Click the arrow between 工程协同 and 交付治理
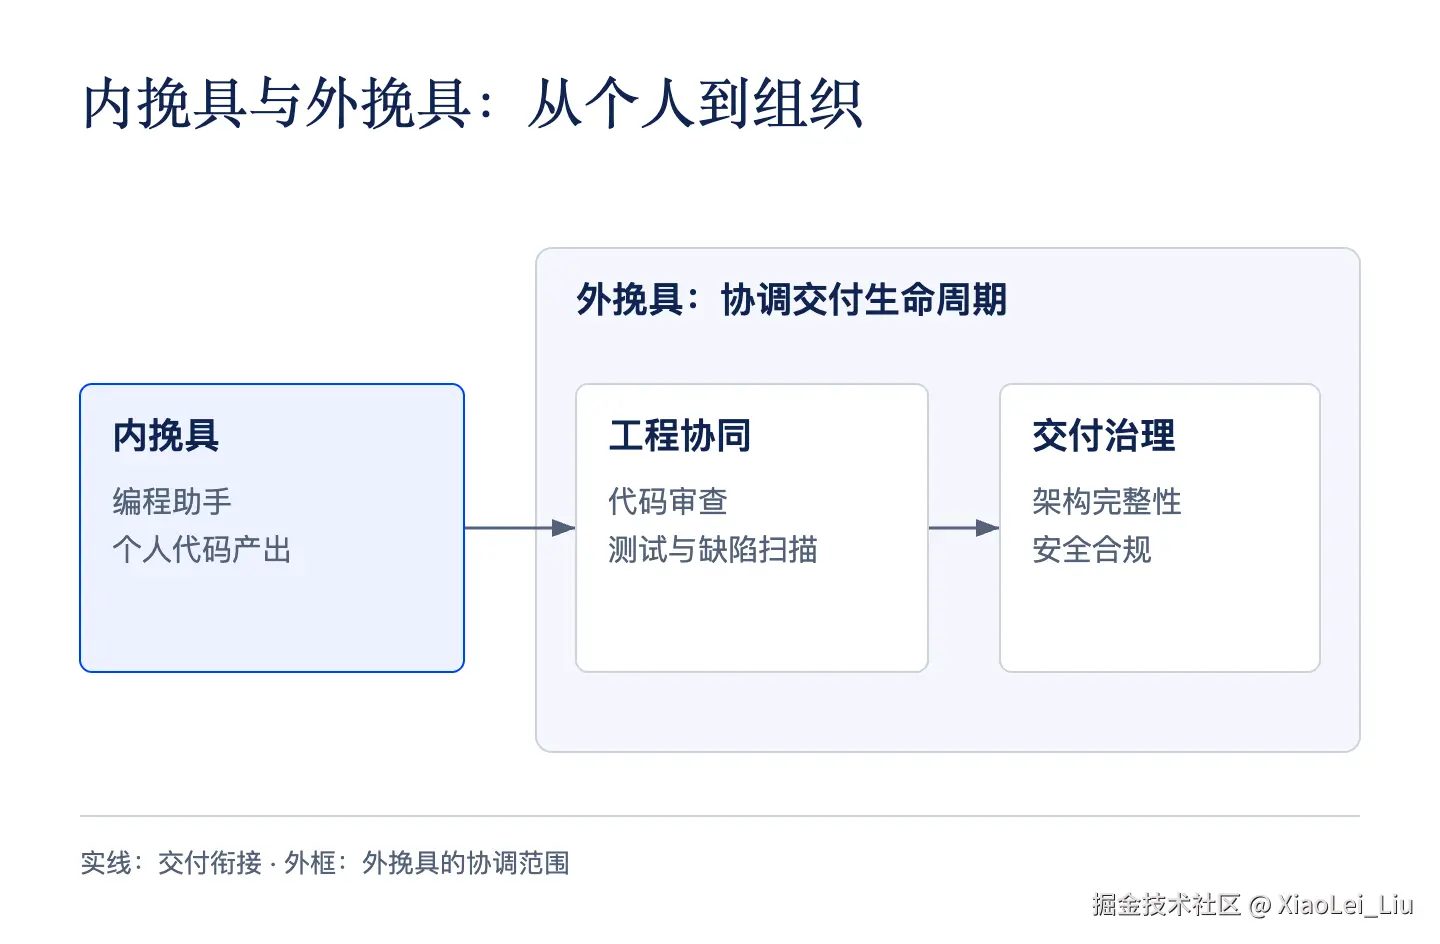1440x944 pixels. click(x=964, y=528)
